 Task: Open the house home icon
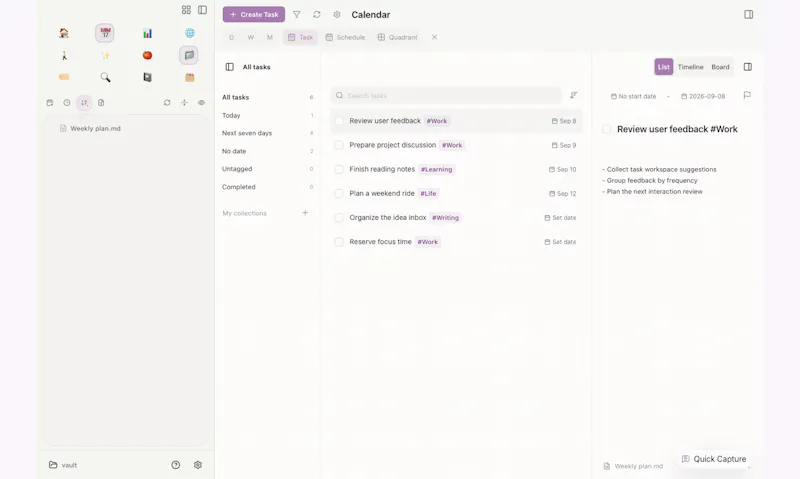[64, 33]
